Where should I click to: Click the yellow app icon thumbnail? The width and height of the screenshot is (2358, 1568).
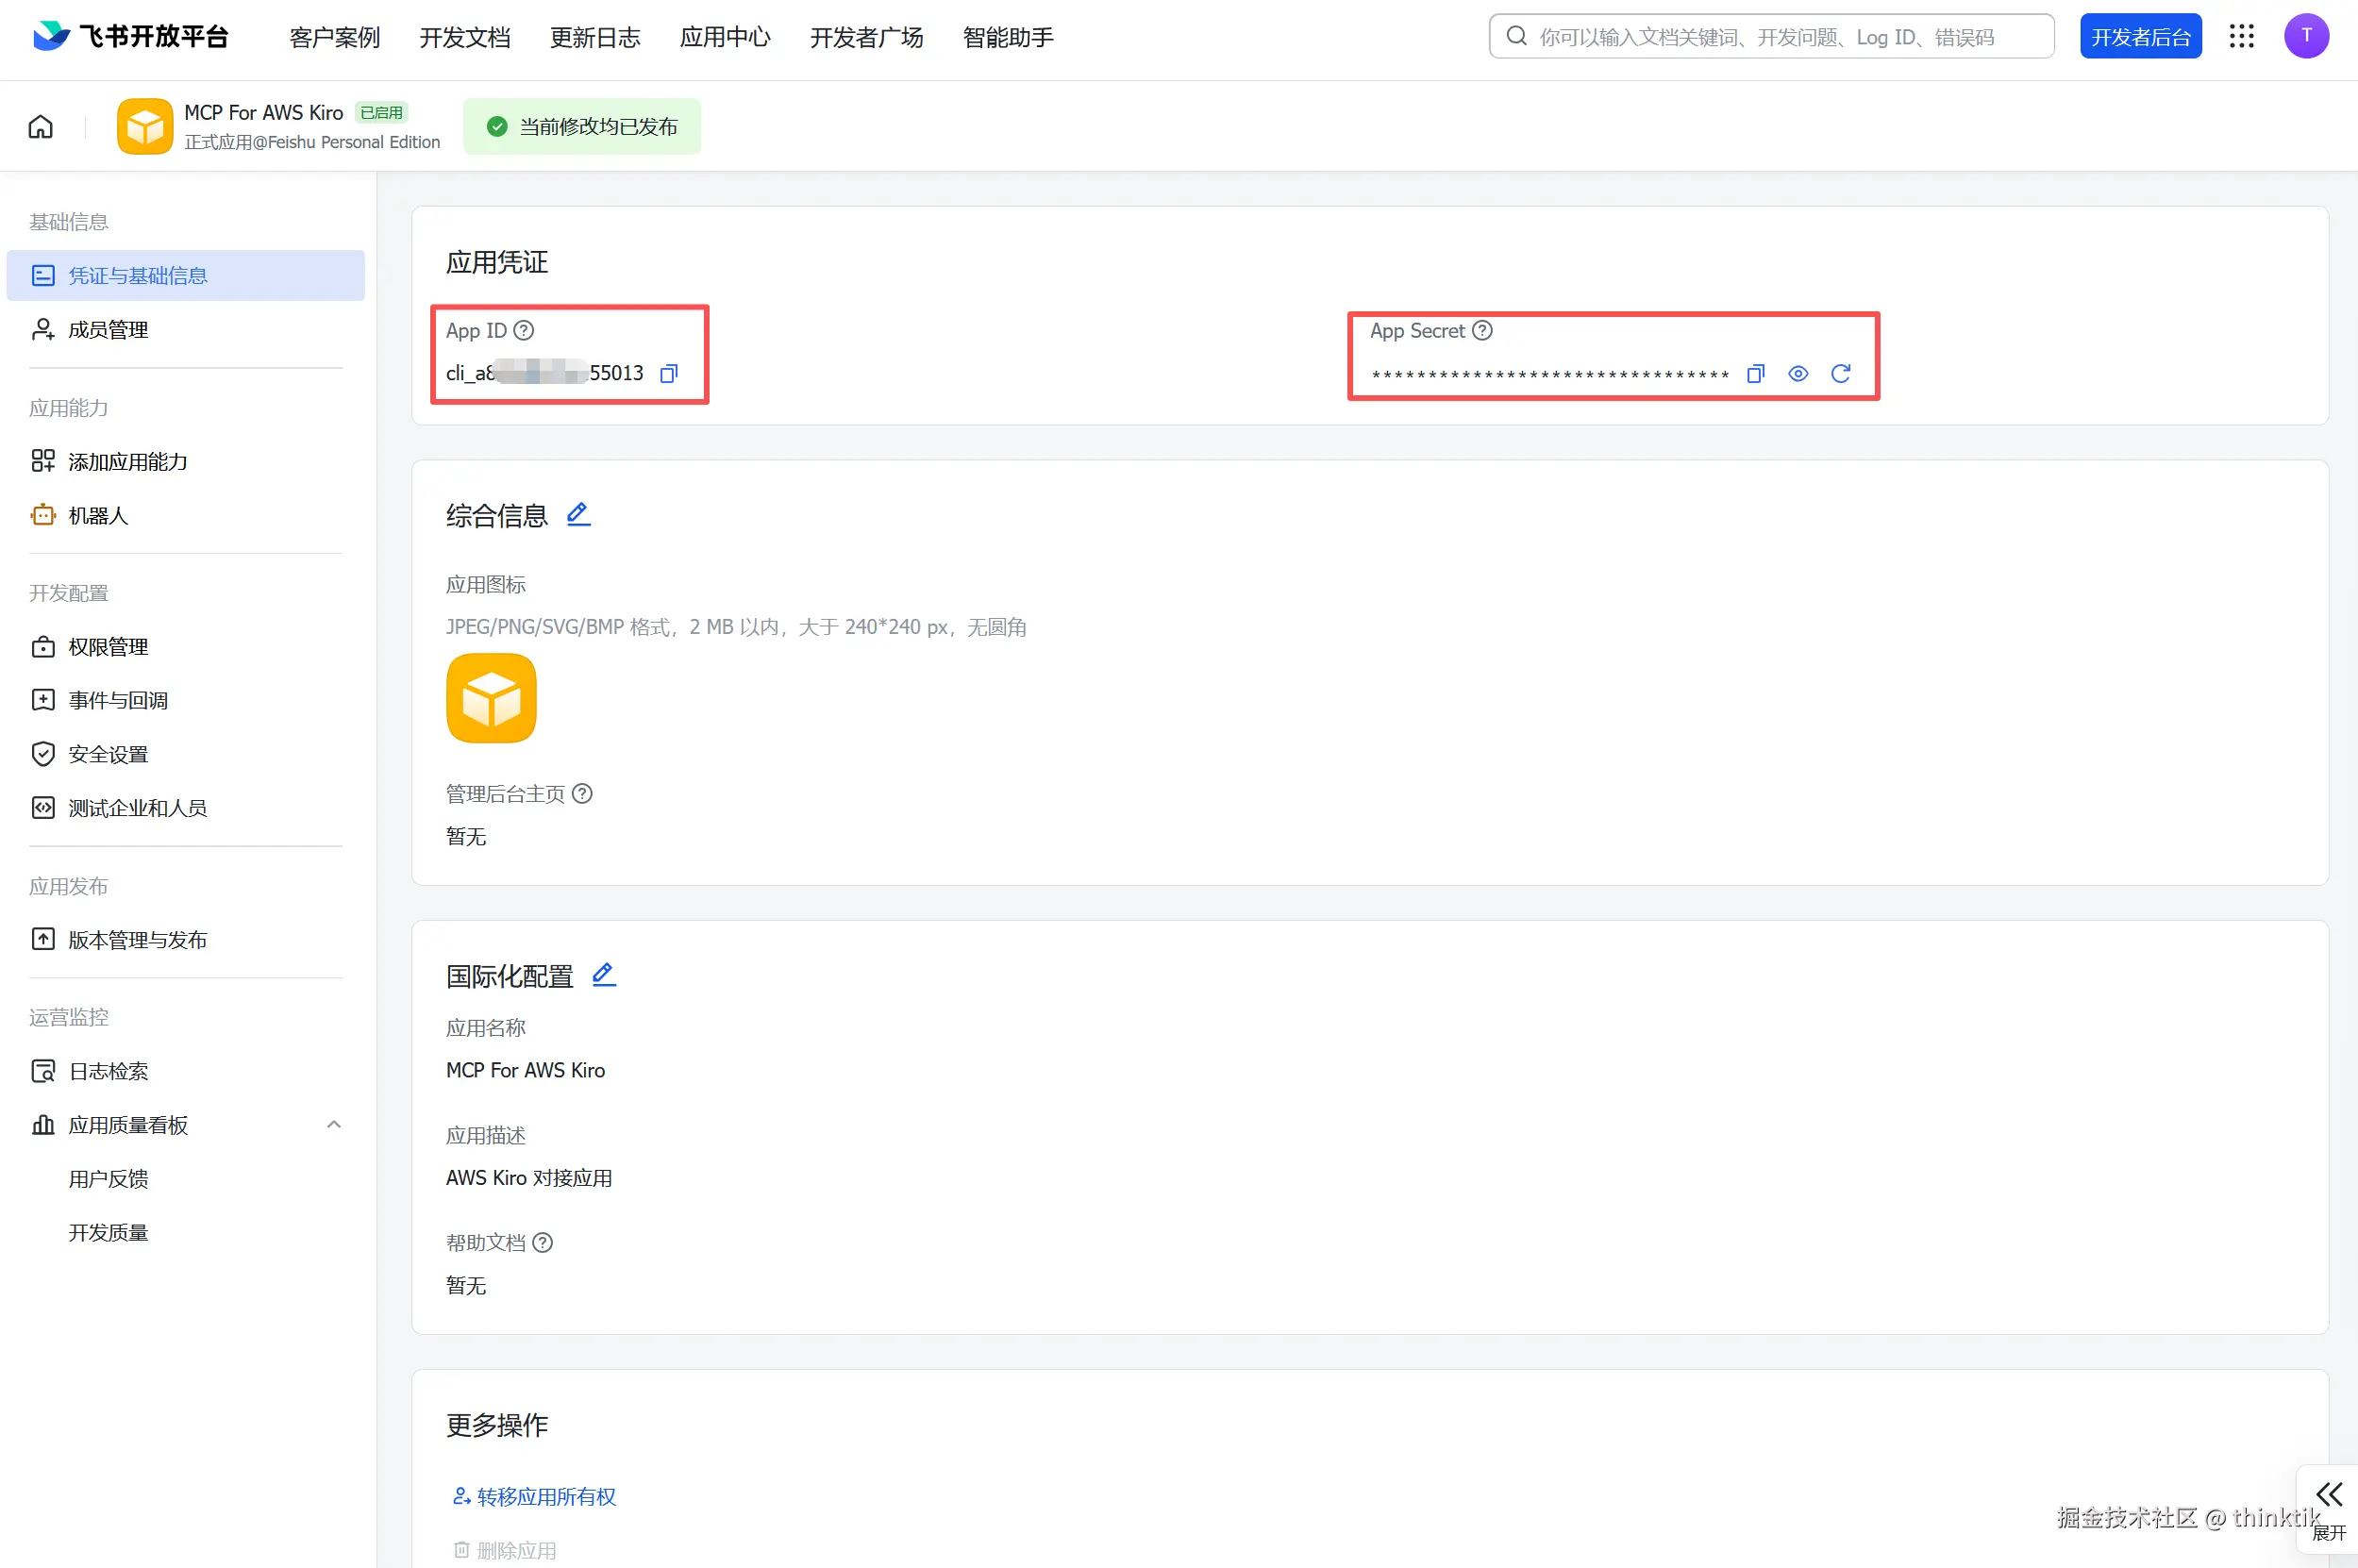pyautogui.click(x=491, y=698)
